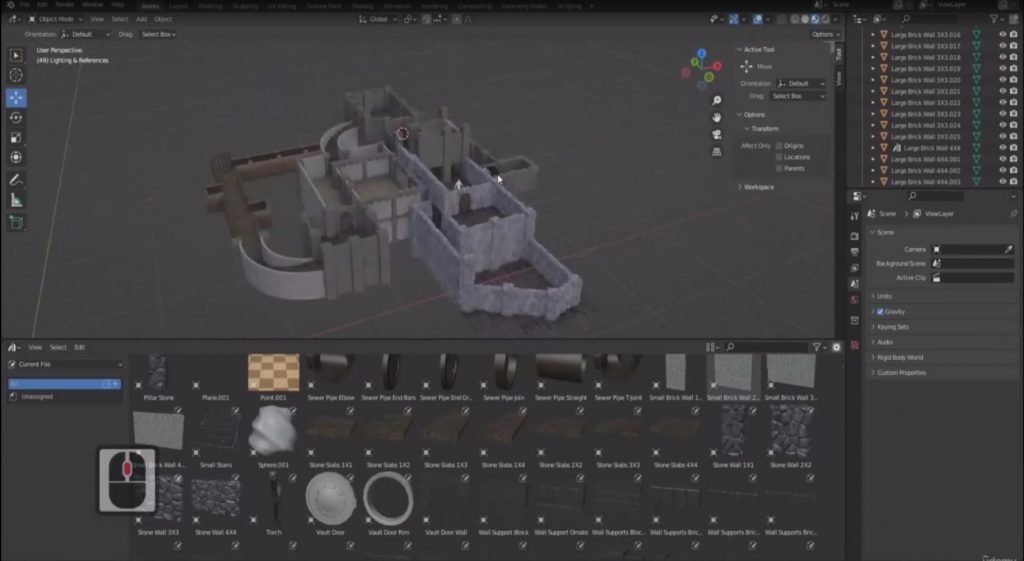Select the Unassigned catalog
This screenshot has height=561, width=1024.
(37, 396)
